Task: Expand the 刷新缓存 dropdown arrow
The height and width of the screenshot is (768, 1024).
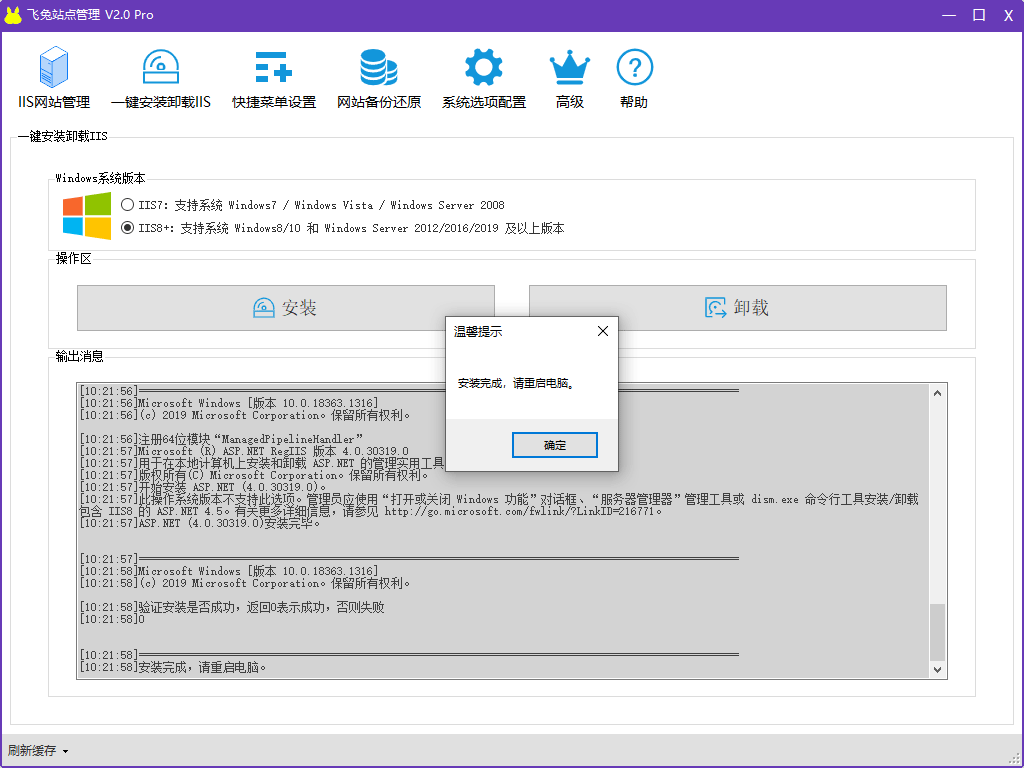Action: 65,751
